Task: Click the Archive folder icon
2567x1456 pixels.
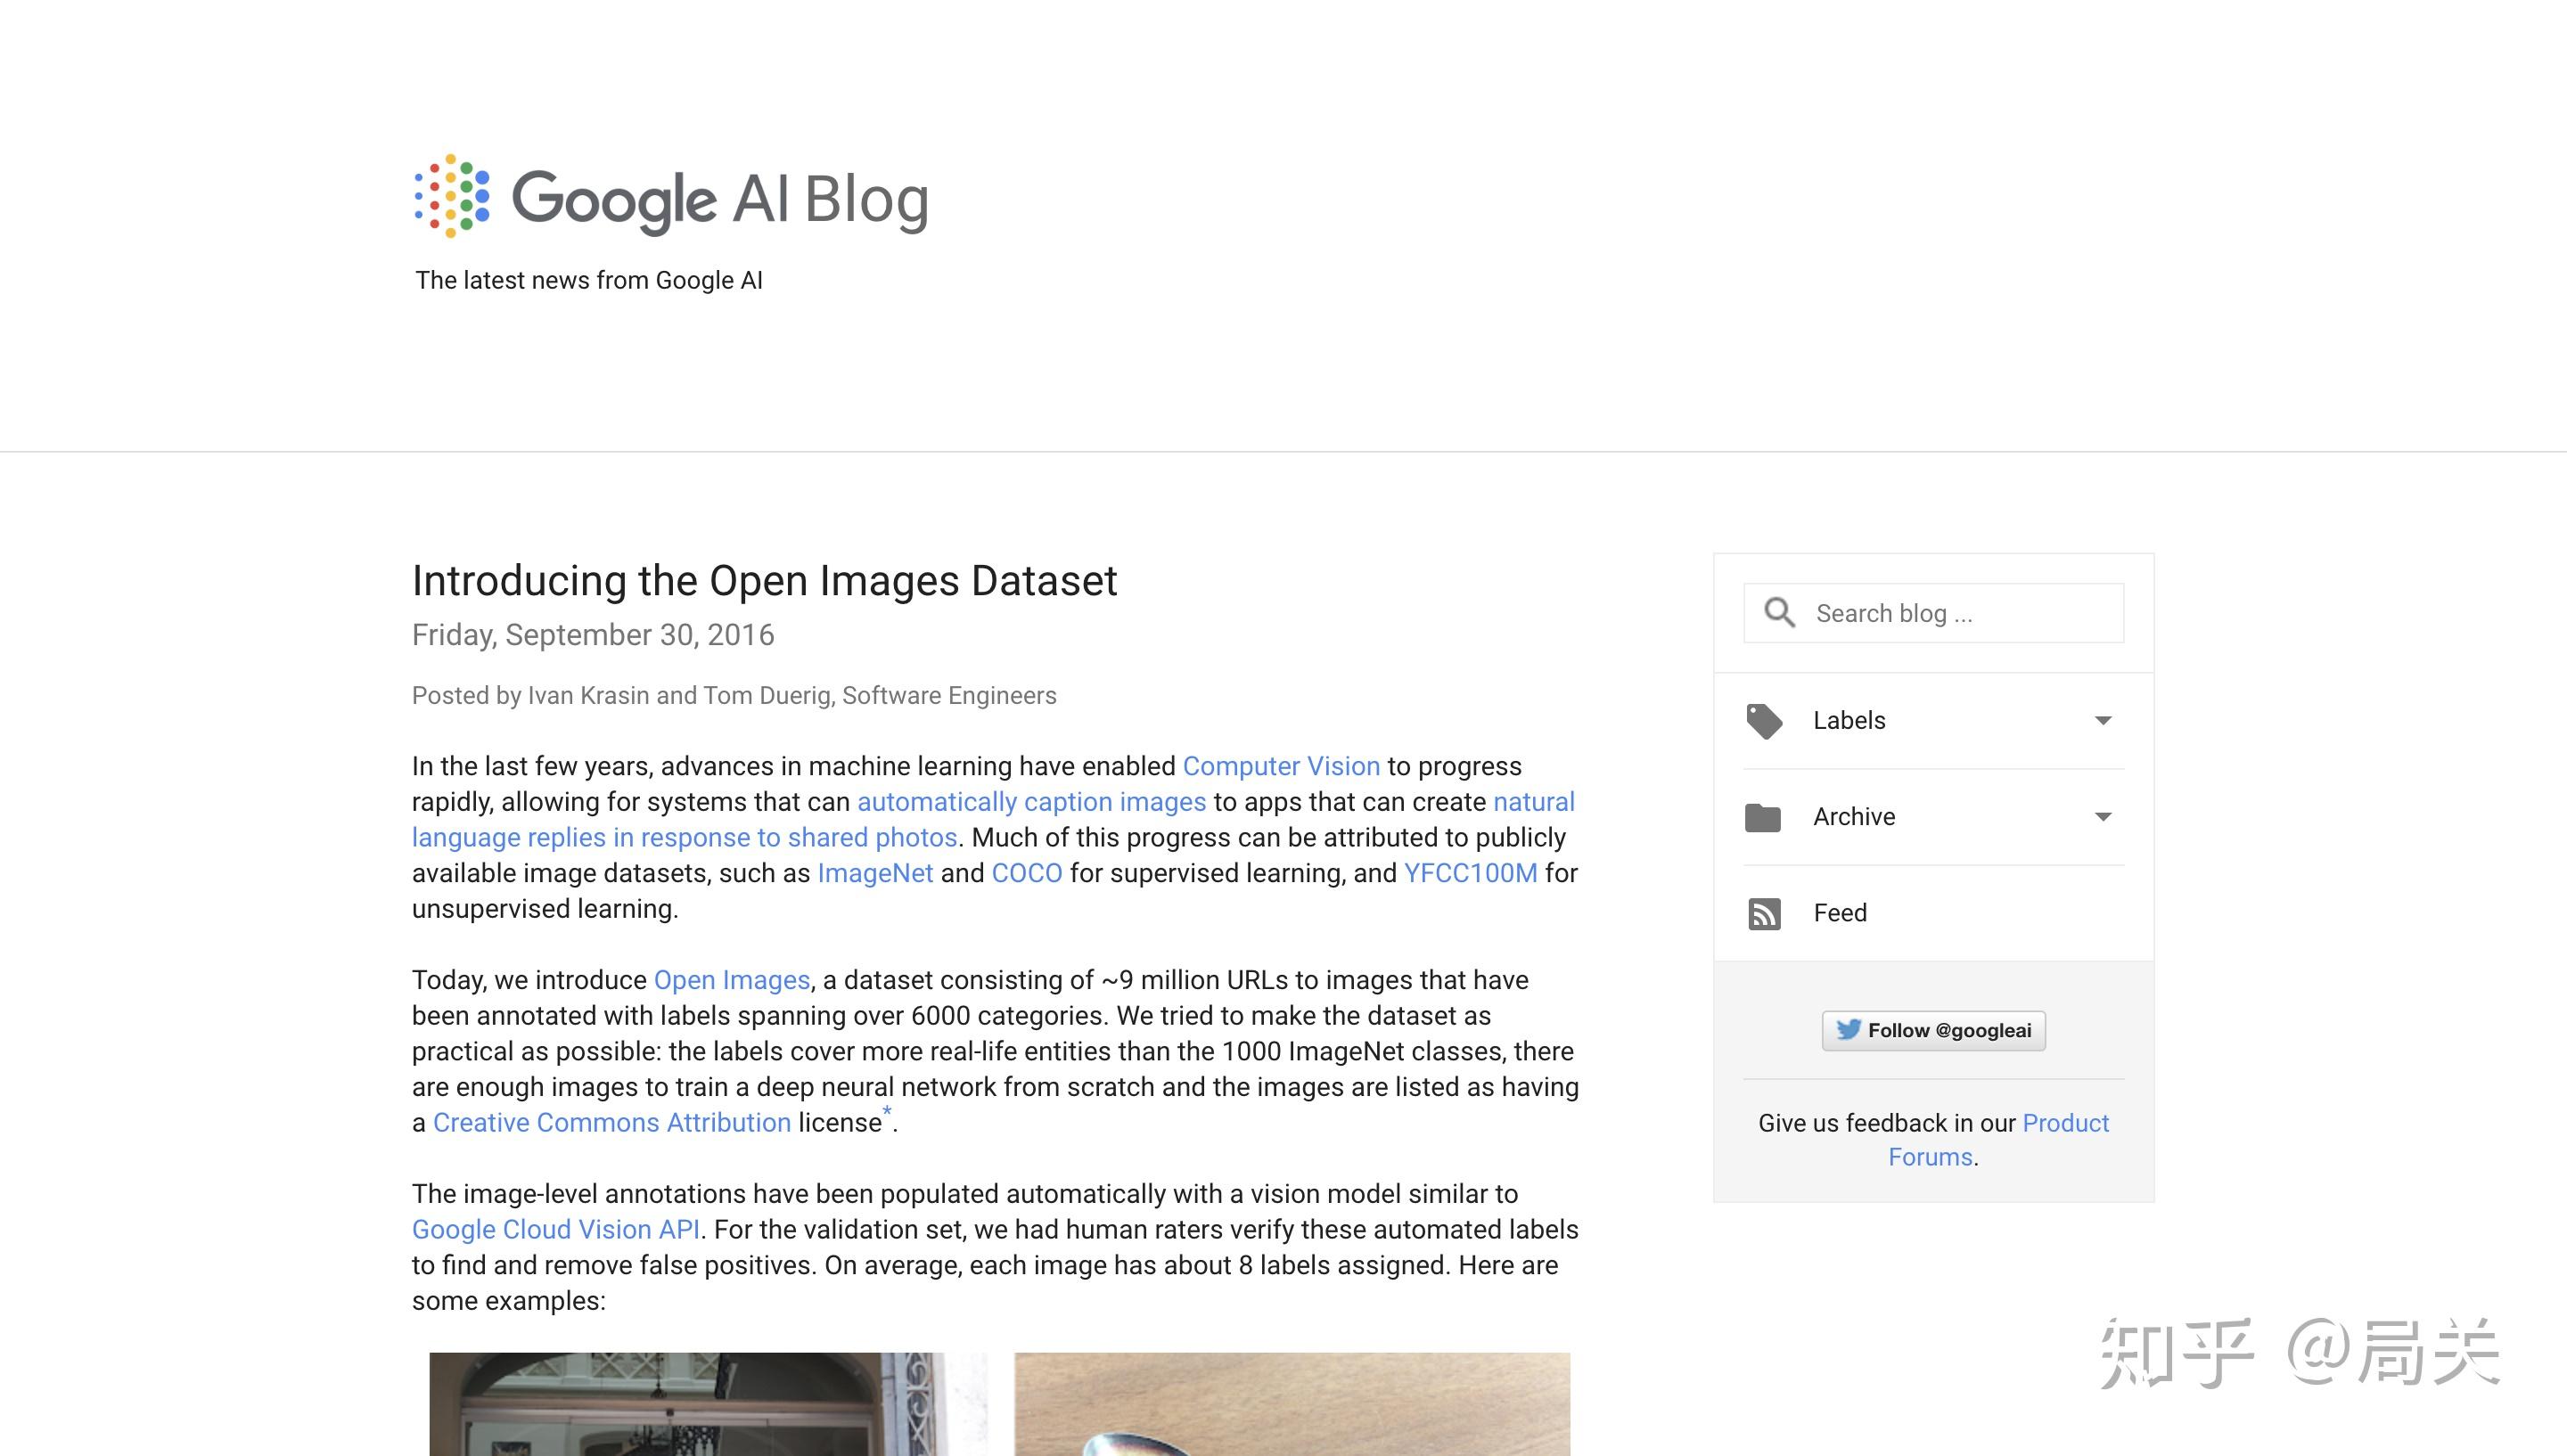Action: 1763,817
